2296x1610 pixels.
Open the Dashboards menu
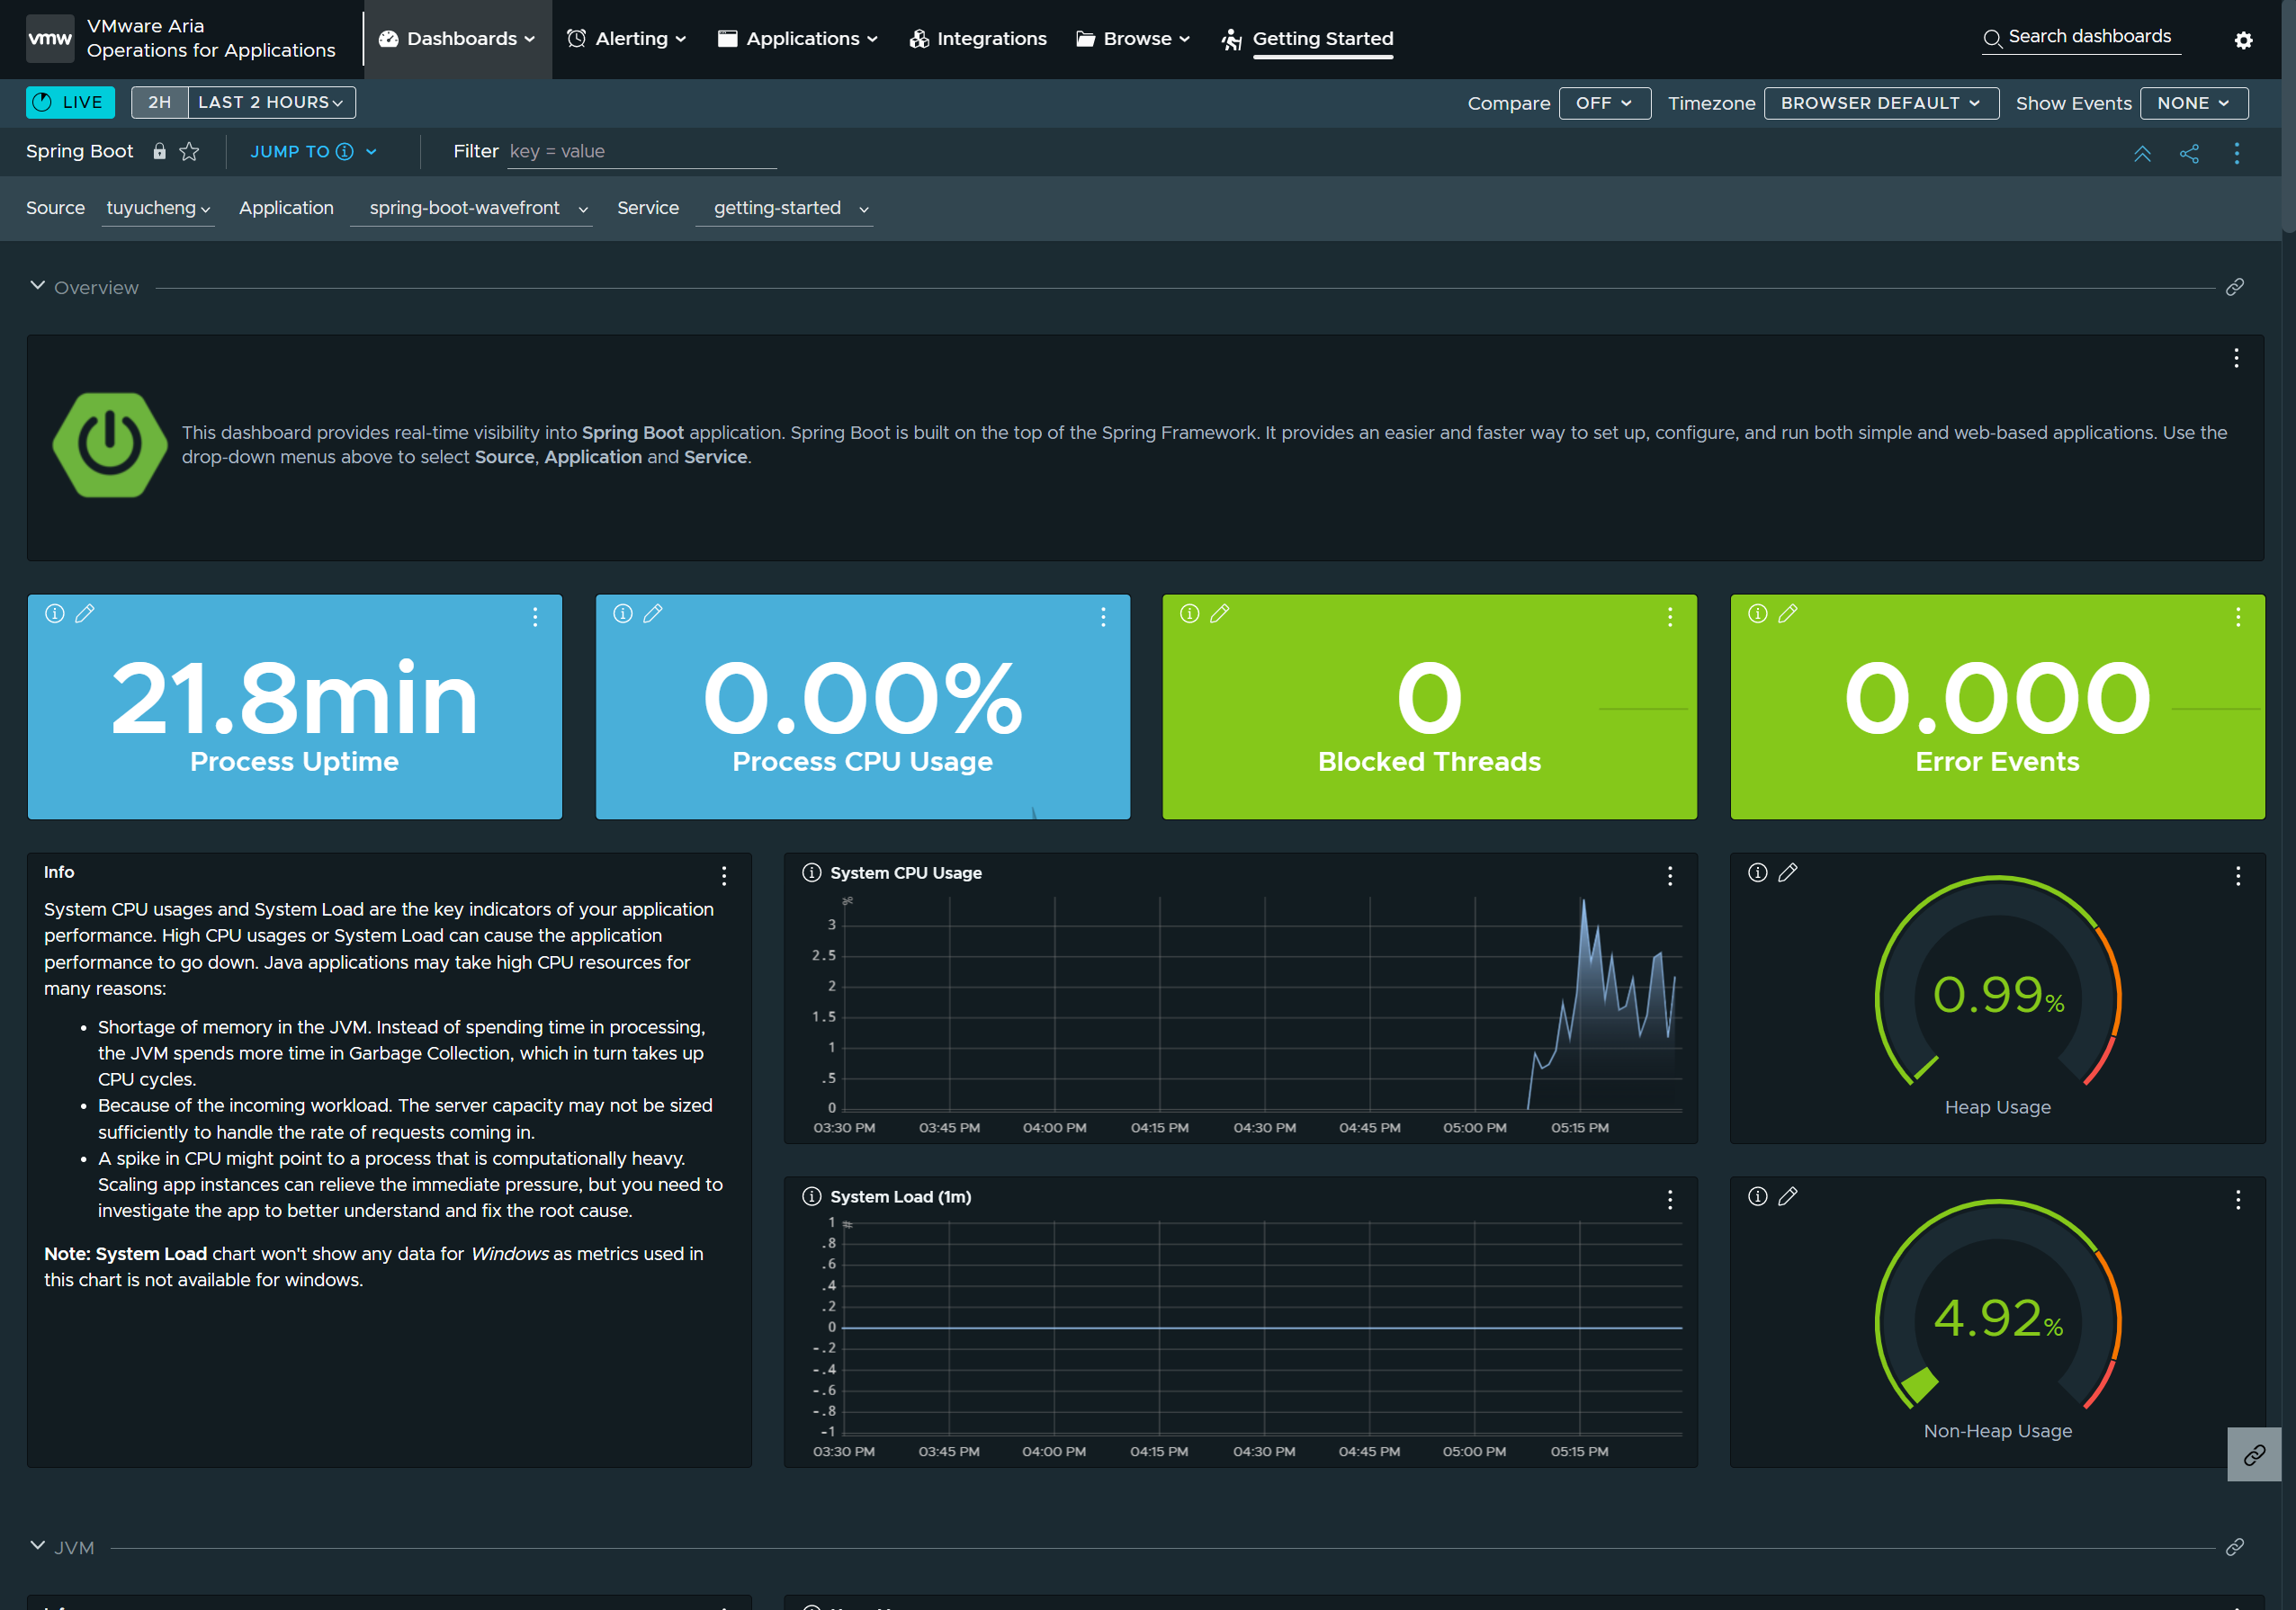(457, 39)
